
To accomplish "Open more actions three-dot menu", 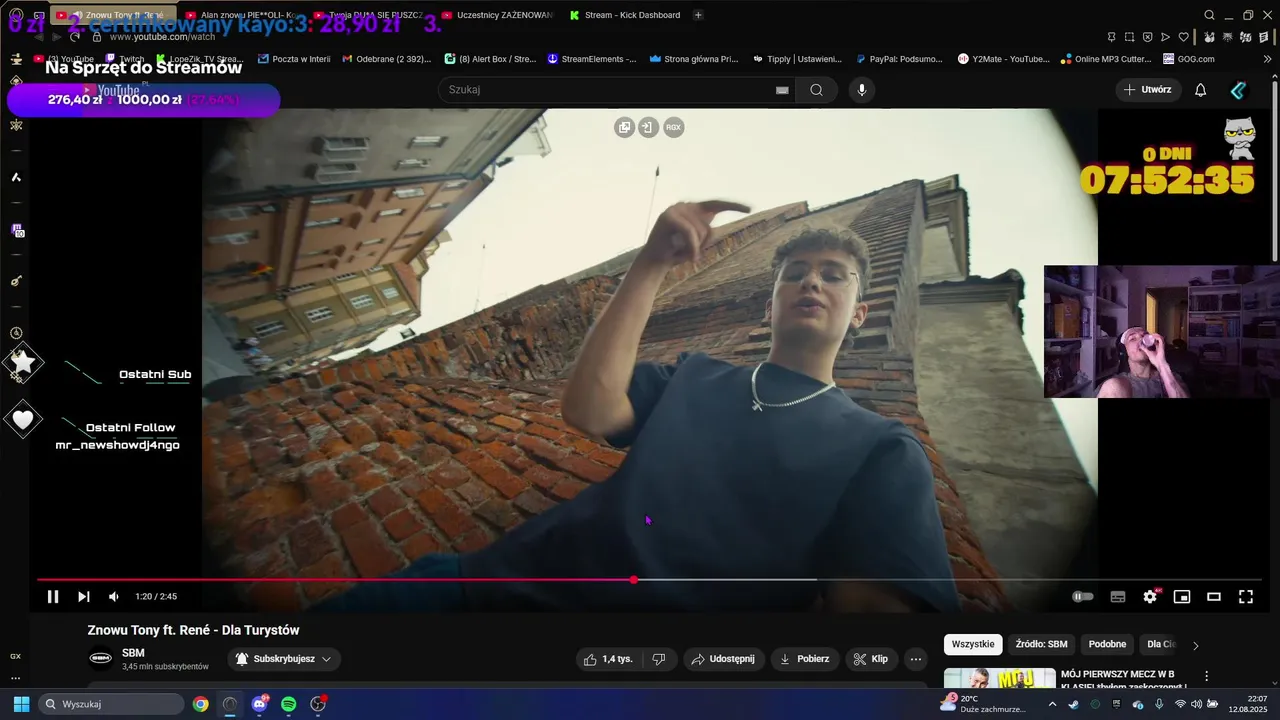I will tap(916, 659).
